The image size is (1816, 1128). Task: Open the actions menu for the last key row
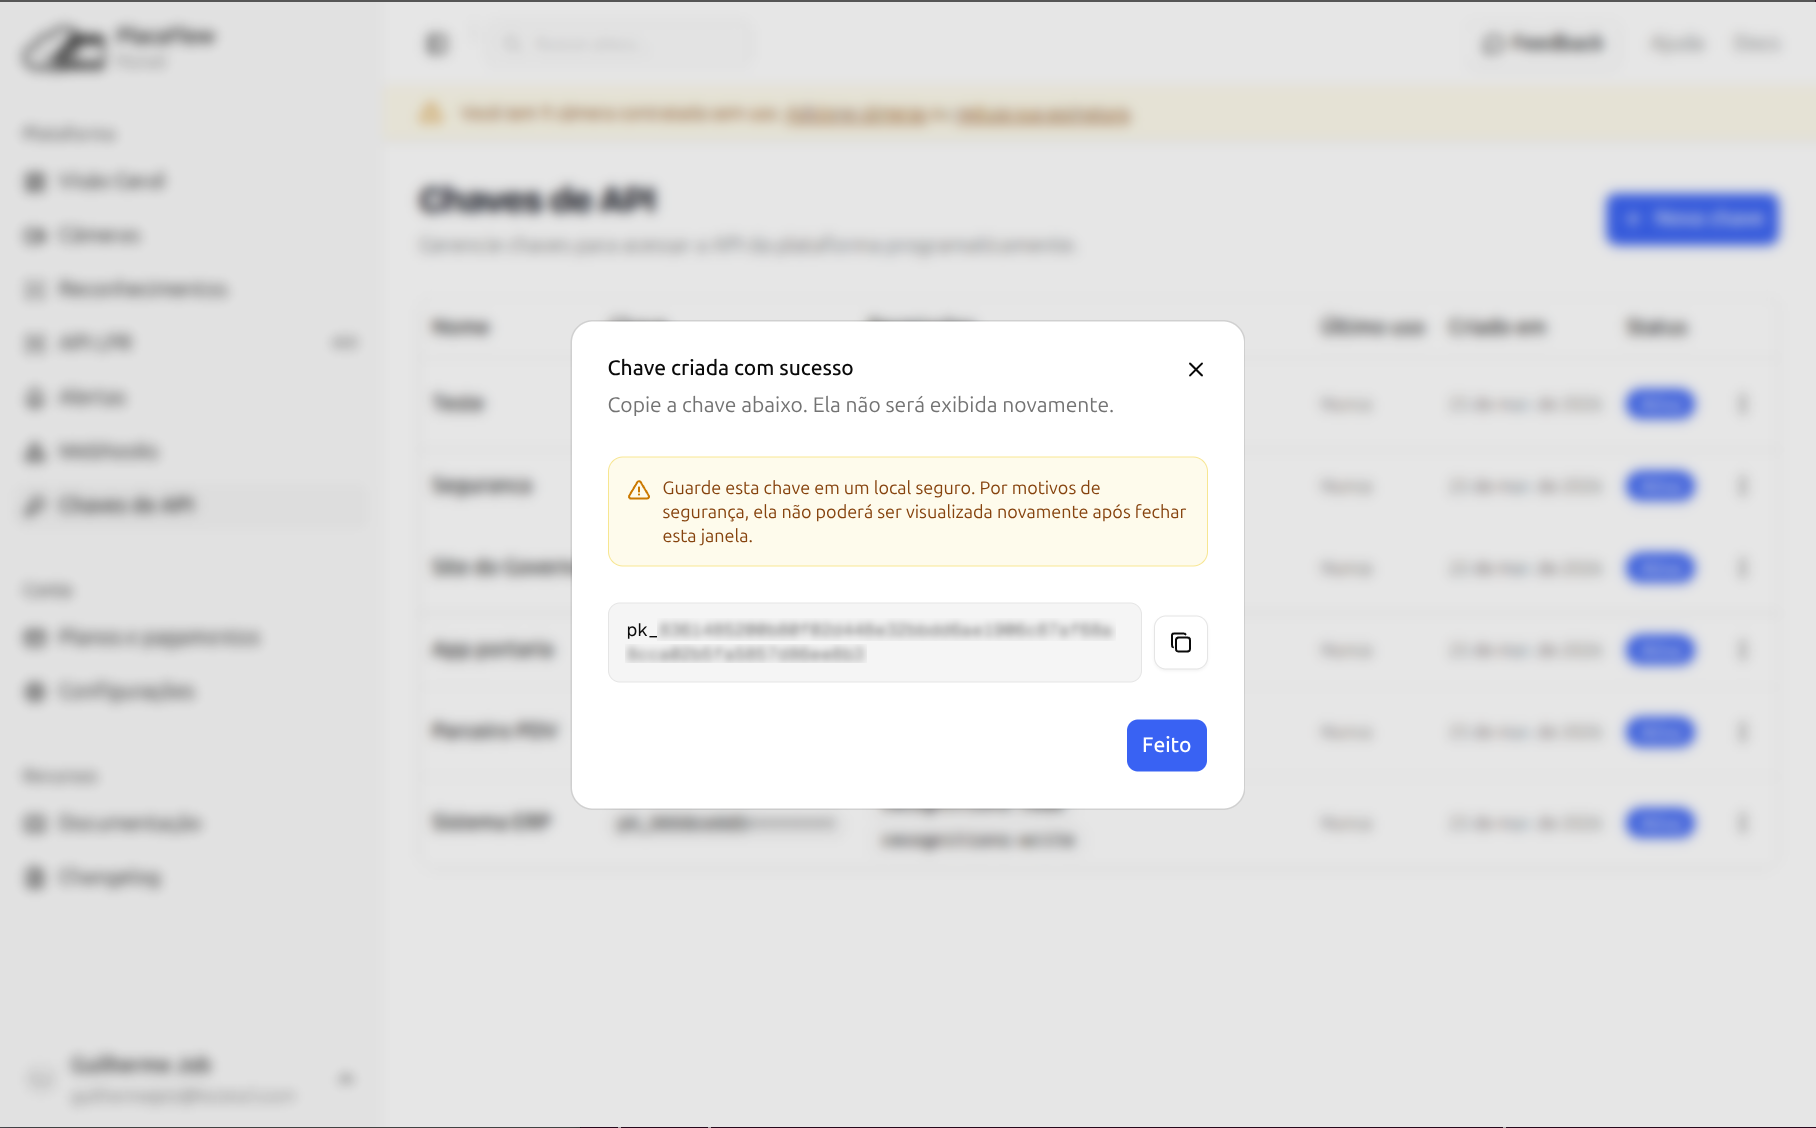[x=1742, y=823]
